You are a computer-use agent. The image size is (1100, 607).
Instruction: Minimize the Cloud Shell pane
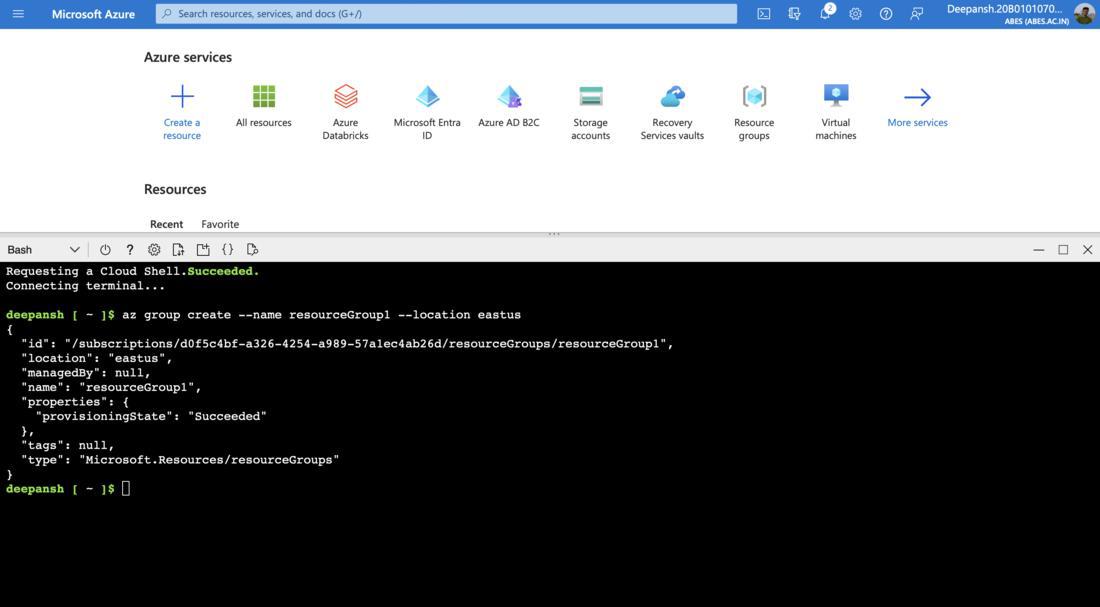click(x=1039, y=250)
